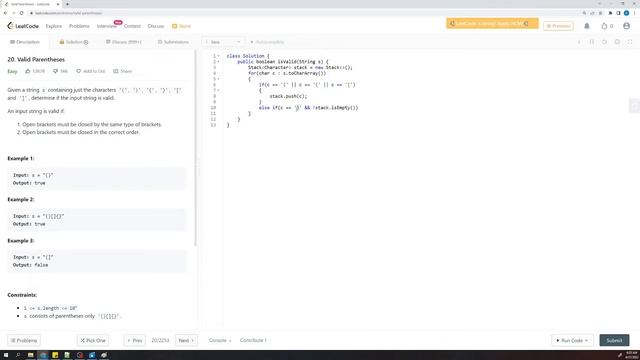Open editor settings gear icon

pyautogui.click(x=617, y=42)
